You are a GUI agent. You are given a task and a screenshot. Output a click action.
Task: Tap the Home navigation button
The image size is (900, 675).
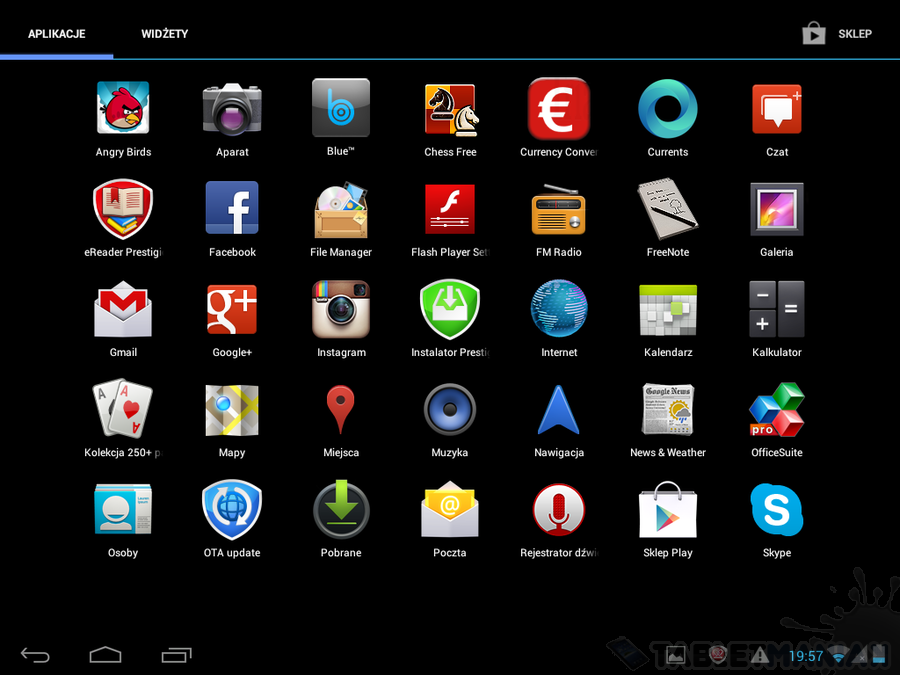106,655
